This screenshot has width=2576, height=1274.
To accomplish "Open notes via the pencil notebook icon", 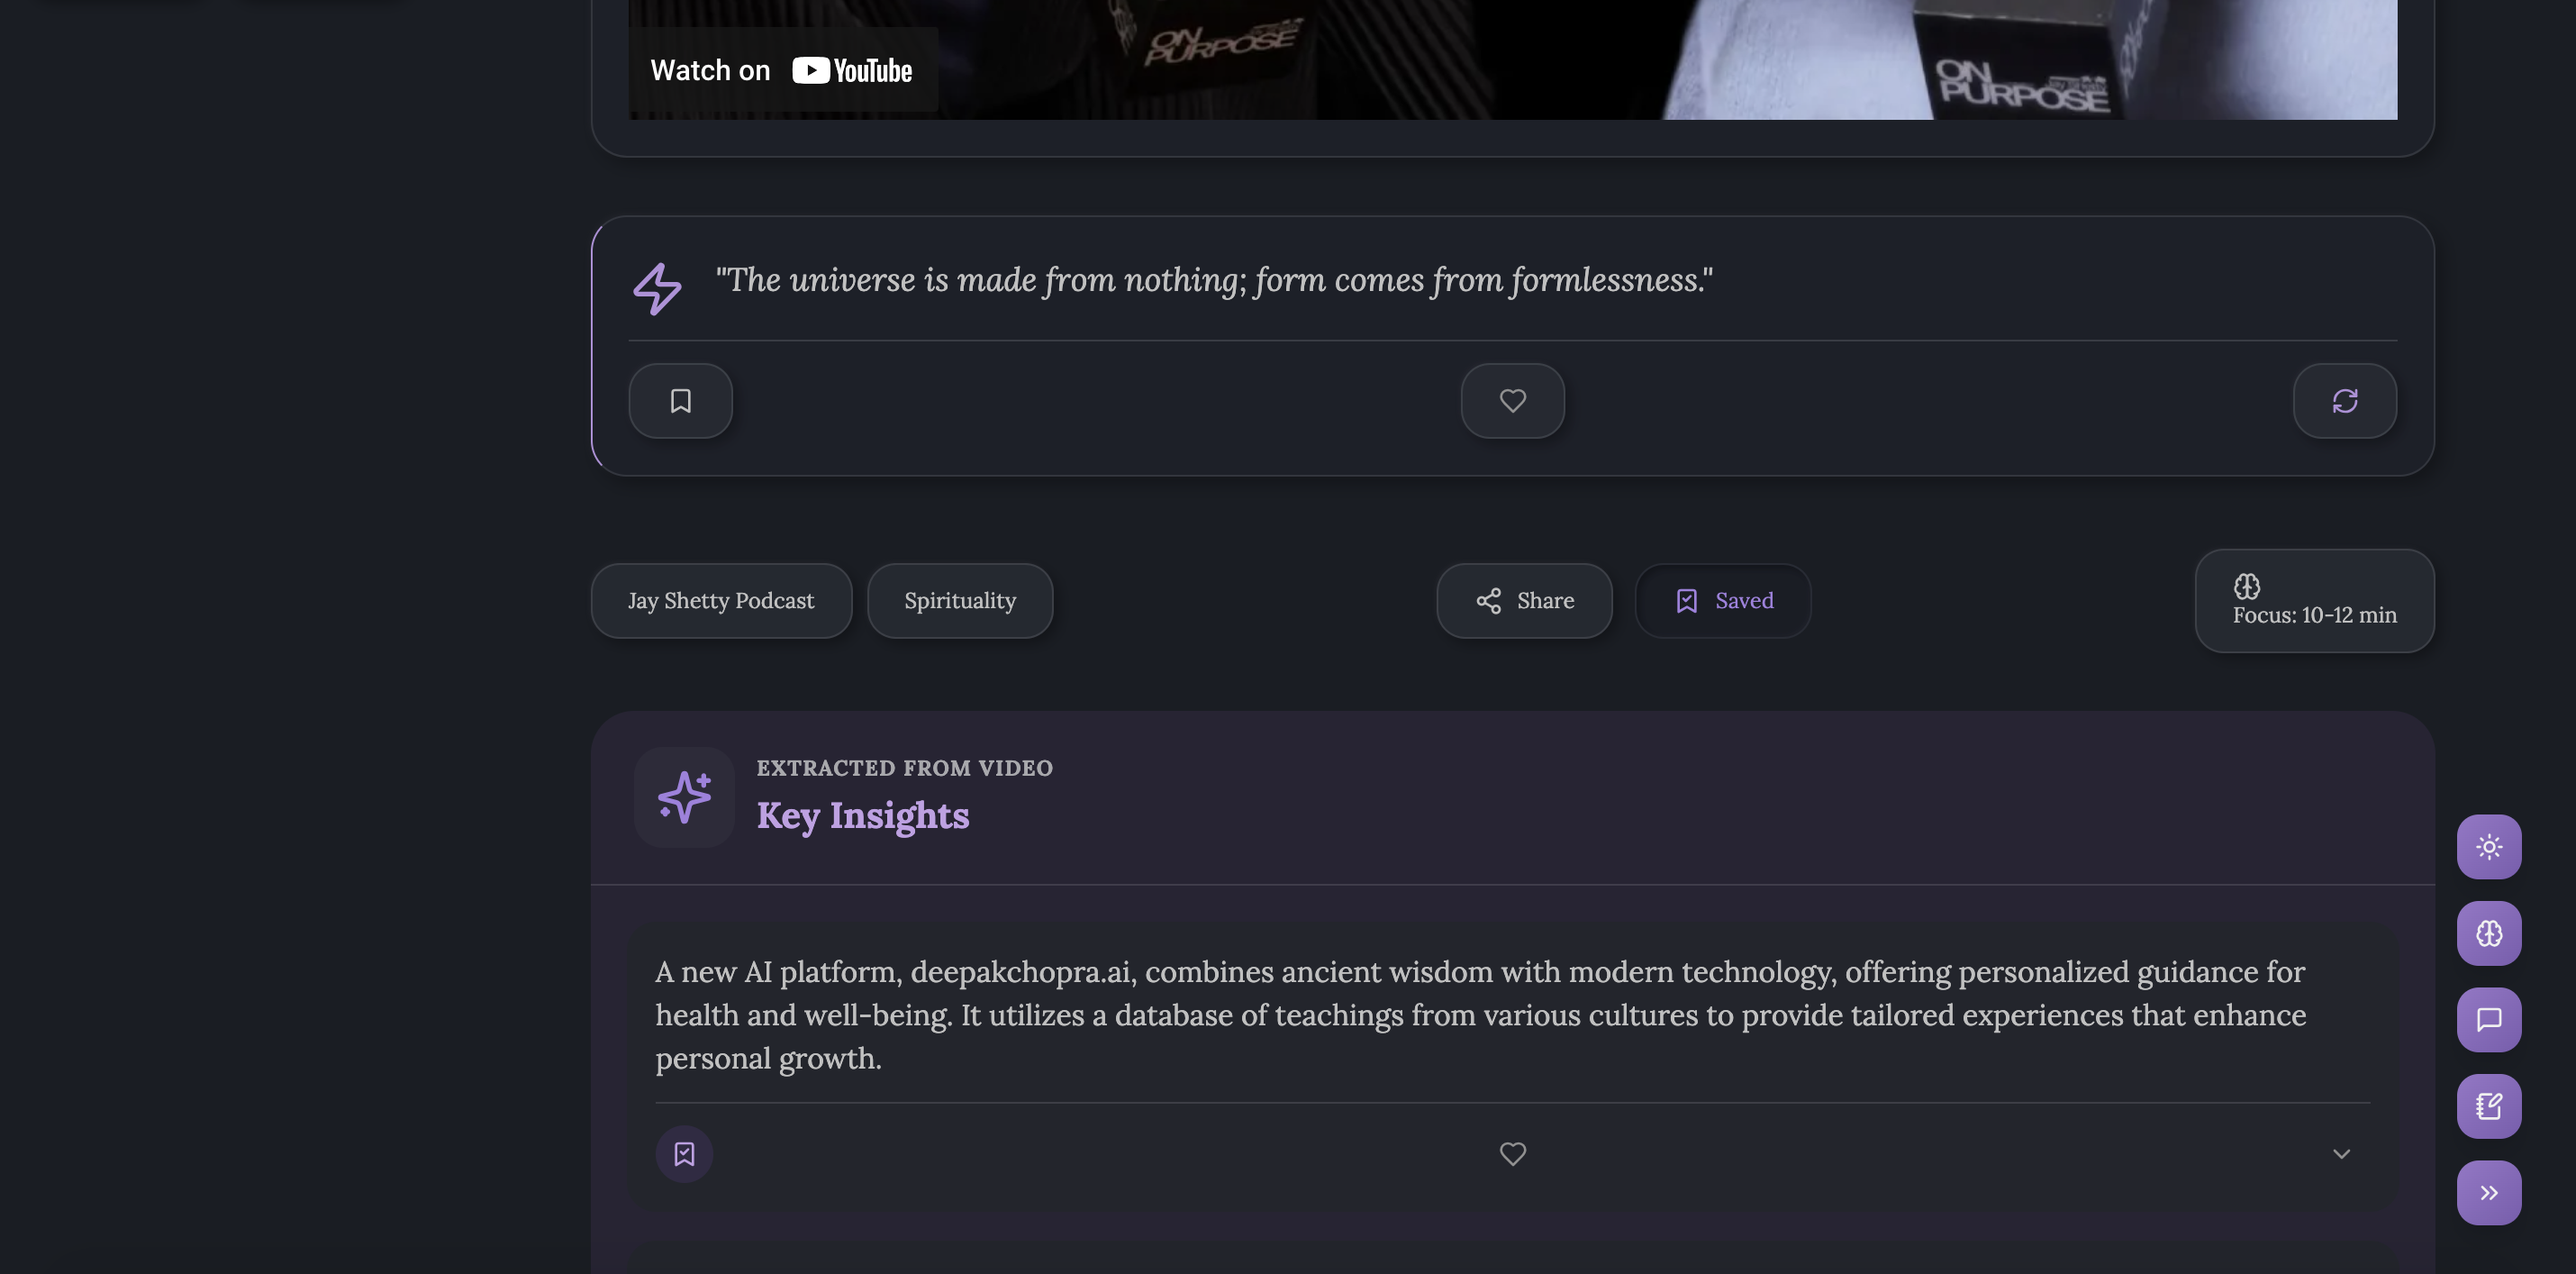I will (x=2488, y=1106).
